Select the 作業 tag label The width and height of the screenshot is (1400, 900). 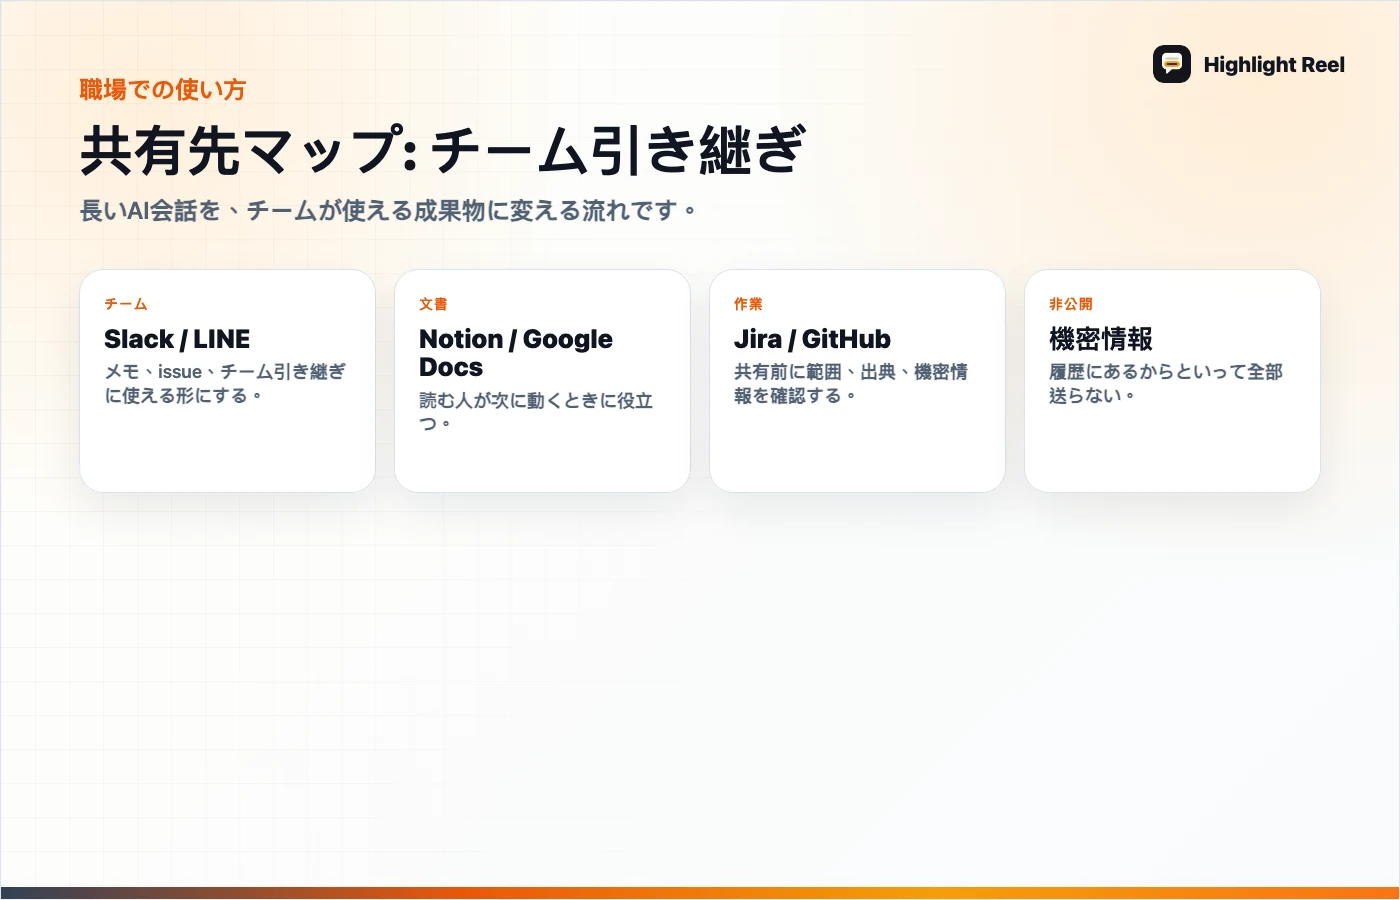[748, 304]
